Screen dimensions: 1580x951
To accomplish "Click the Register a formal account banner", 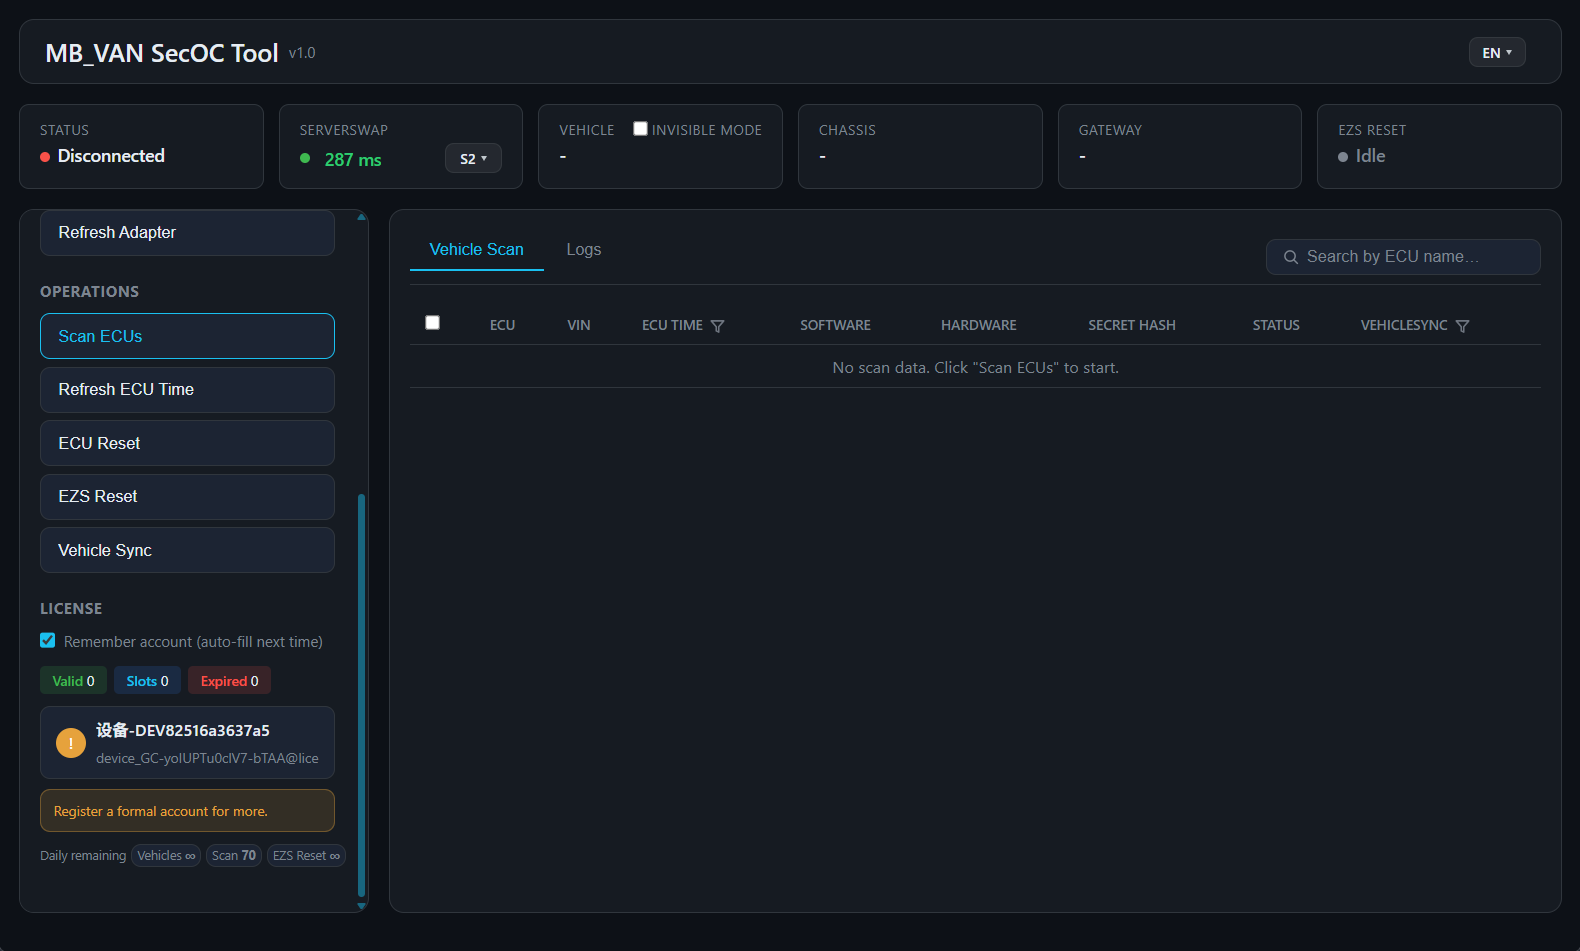I will (x=187, y=811).
